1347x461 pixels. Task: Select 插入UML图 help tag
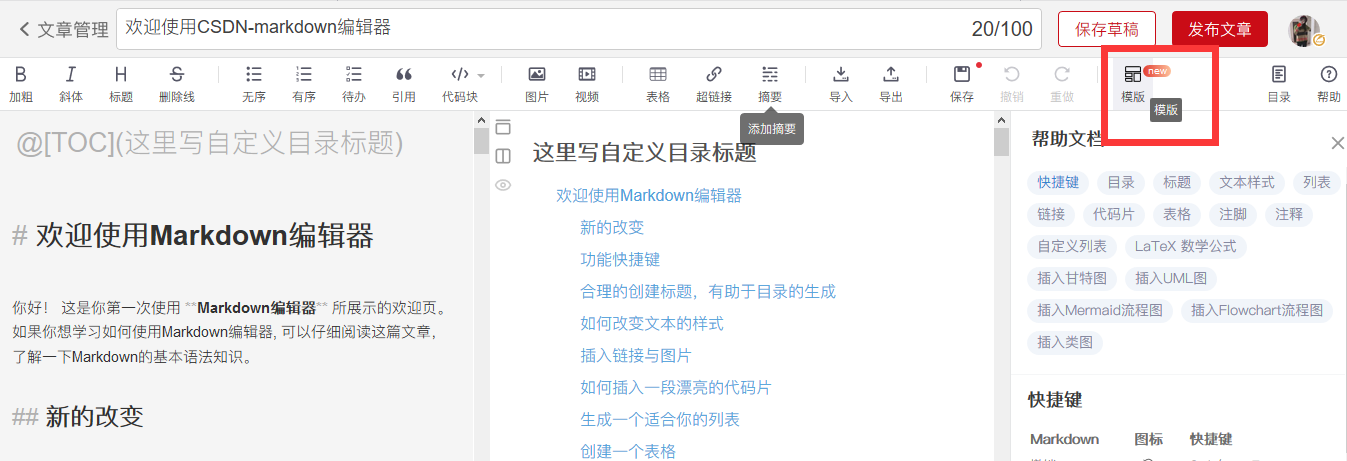click(1171, 278)
